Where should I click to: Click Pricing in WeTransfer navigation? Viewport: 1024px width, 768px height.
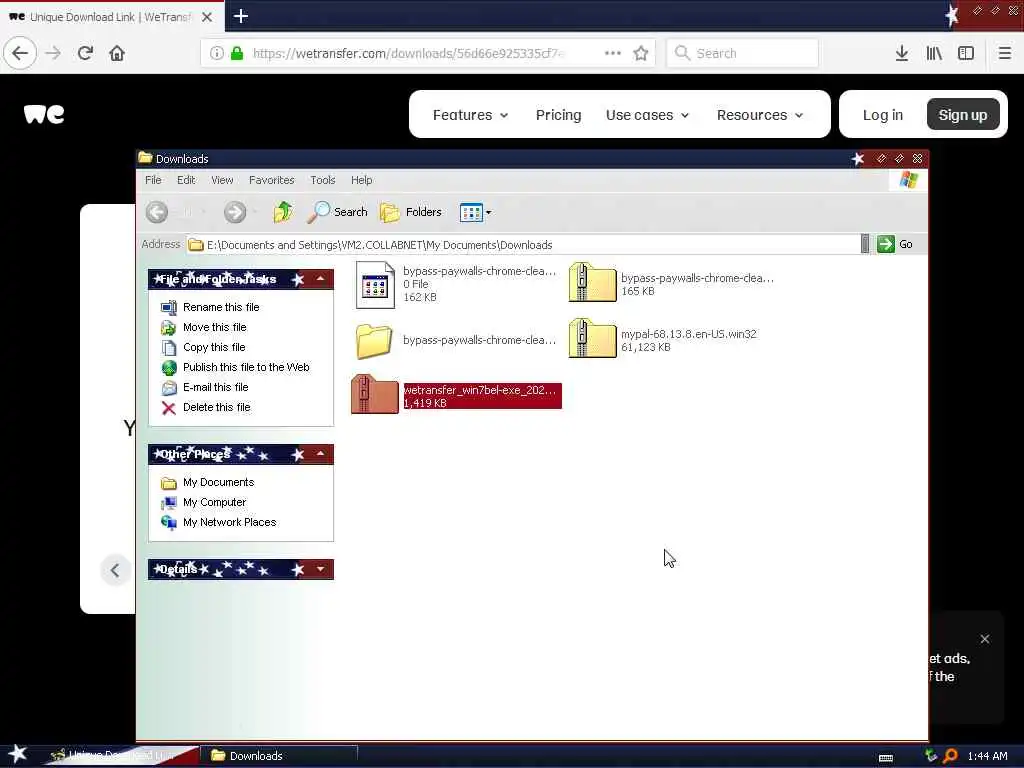coord(558,115)
